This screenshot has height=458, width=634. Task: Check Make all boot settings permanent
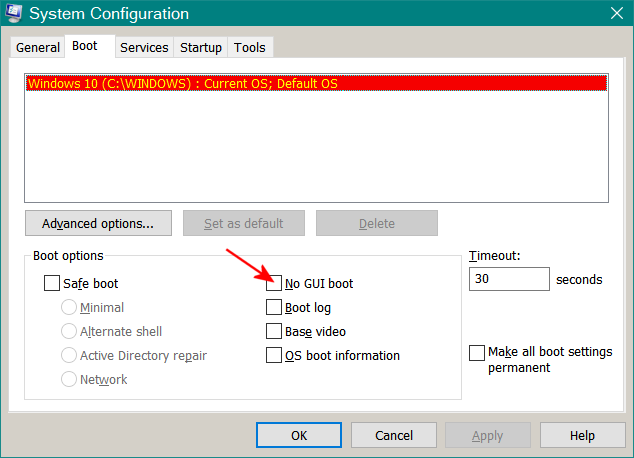[477, 352]
